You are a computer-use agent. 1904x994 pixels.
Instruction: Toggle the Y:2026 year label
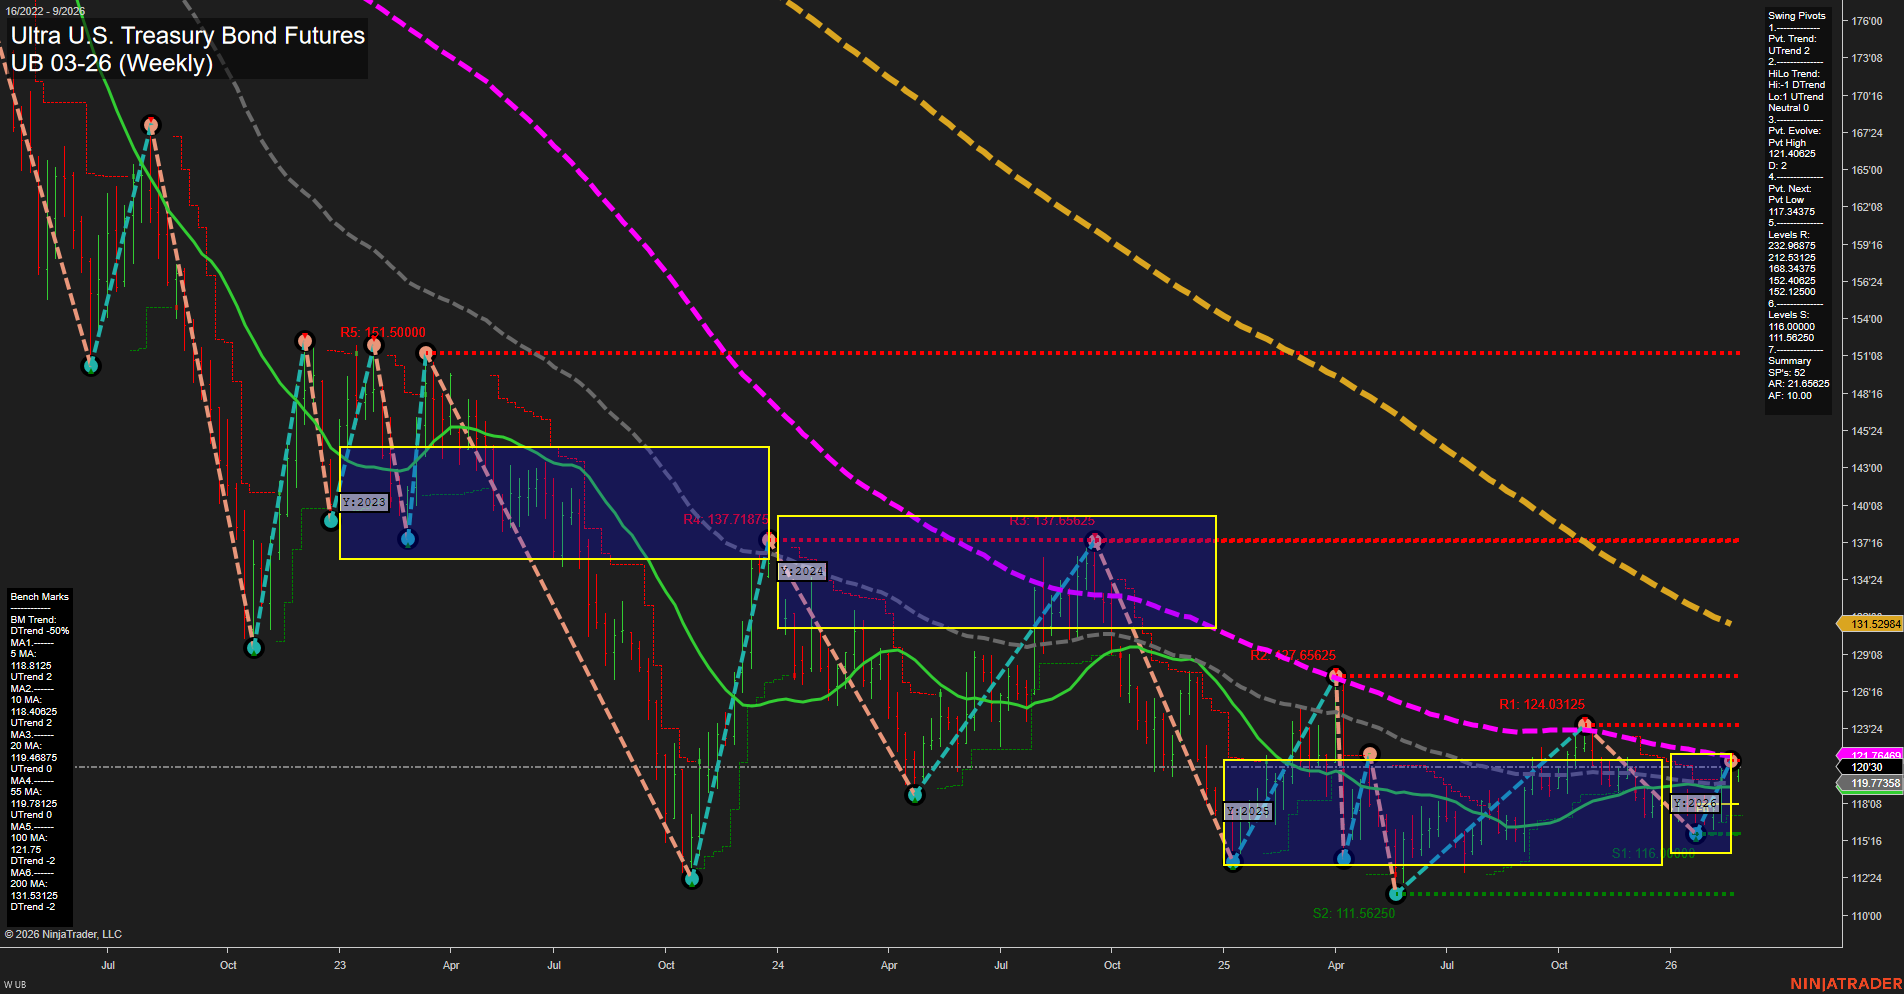(1693, 802)
